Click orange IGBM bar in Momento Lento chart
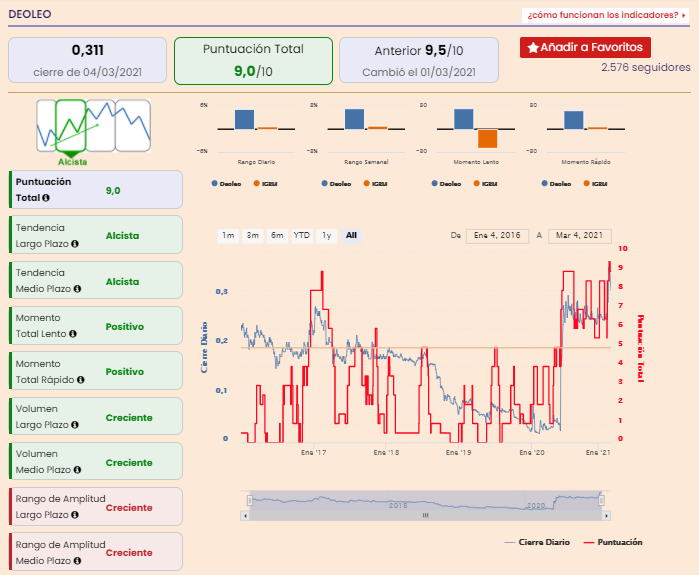699x575 pixels. tap(487, 139)
